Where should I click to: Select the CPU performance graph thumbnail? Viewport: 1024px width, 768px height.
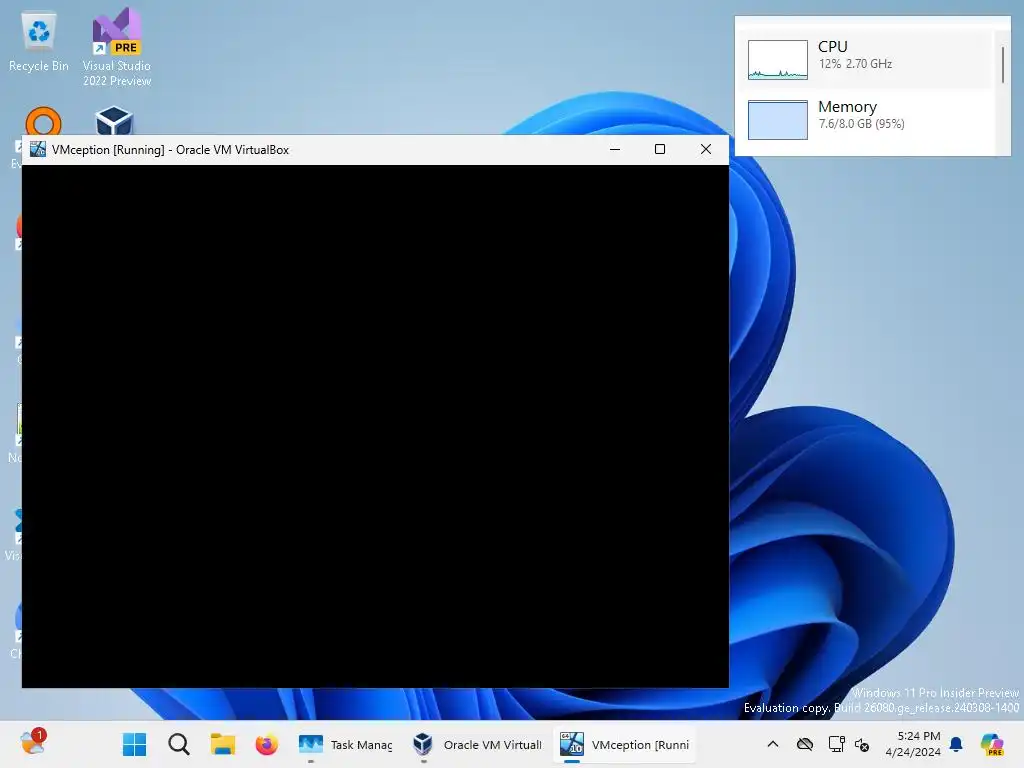(777, 60)
